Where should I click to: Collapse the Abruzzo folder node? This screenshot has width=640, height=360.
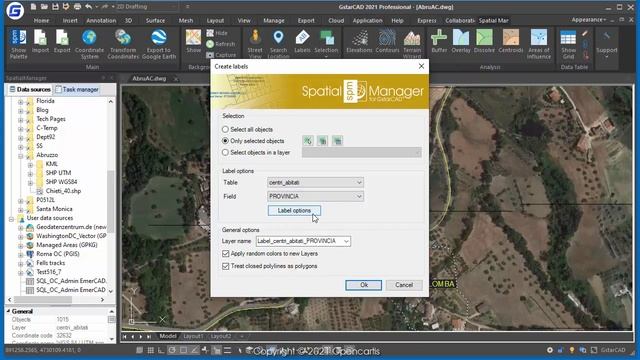coord(20,156)
